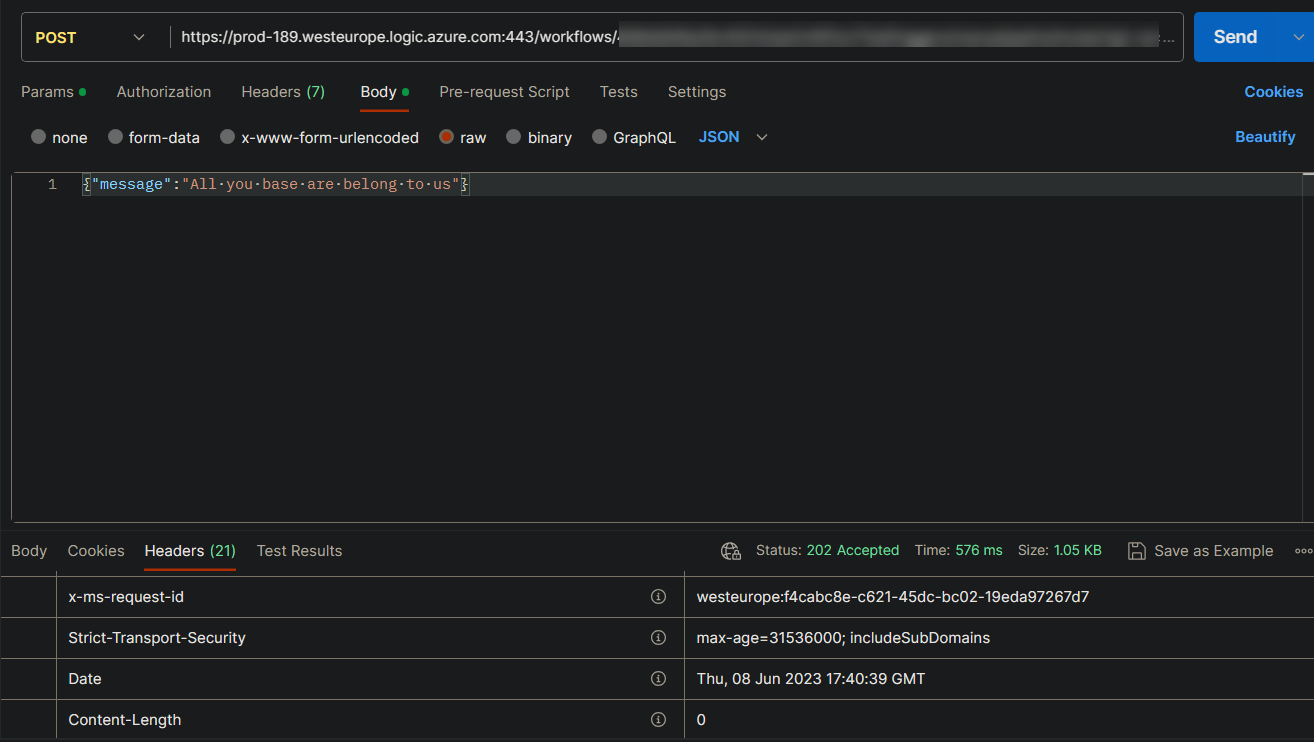This screenshot has height=742, width=1314.
Task: Open the Headers (21) response tab
Action: pyautogui.click(x=189, y=550)
